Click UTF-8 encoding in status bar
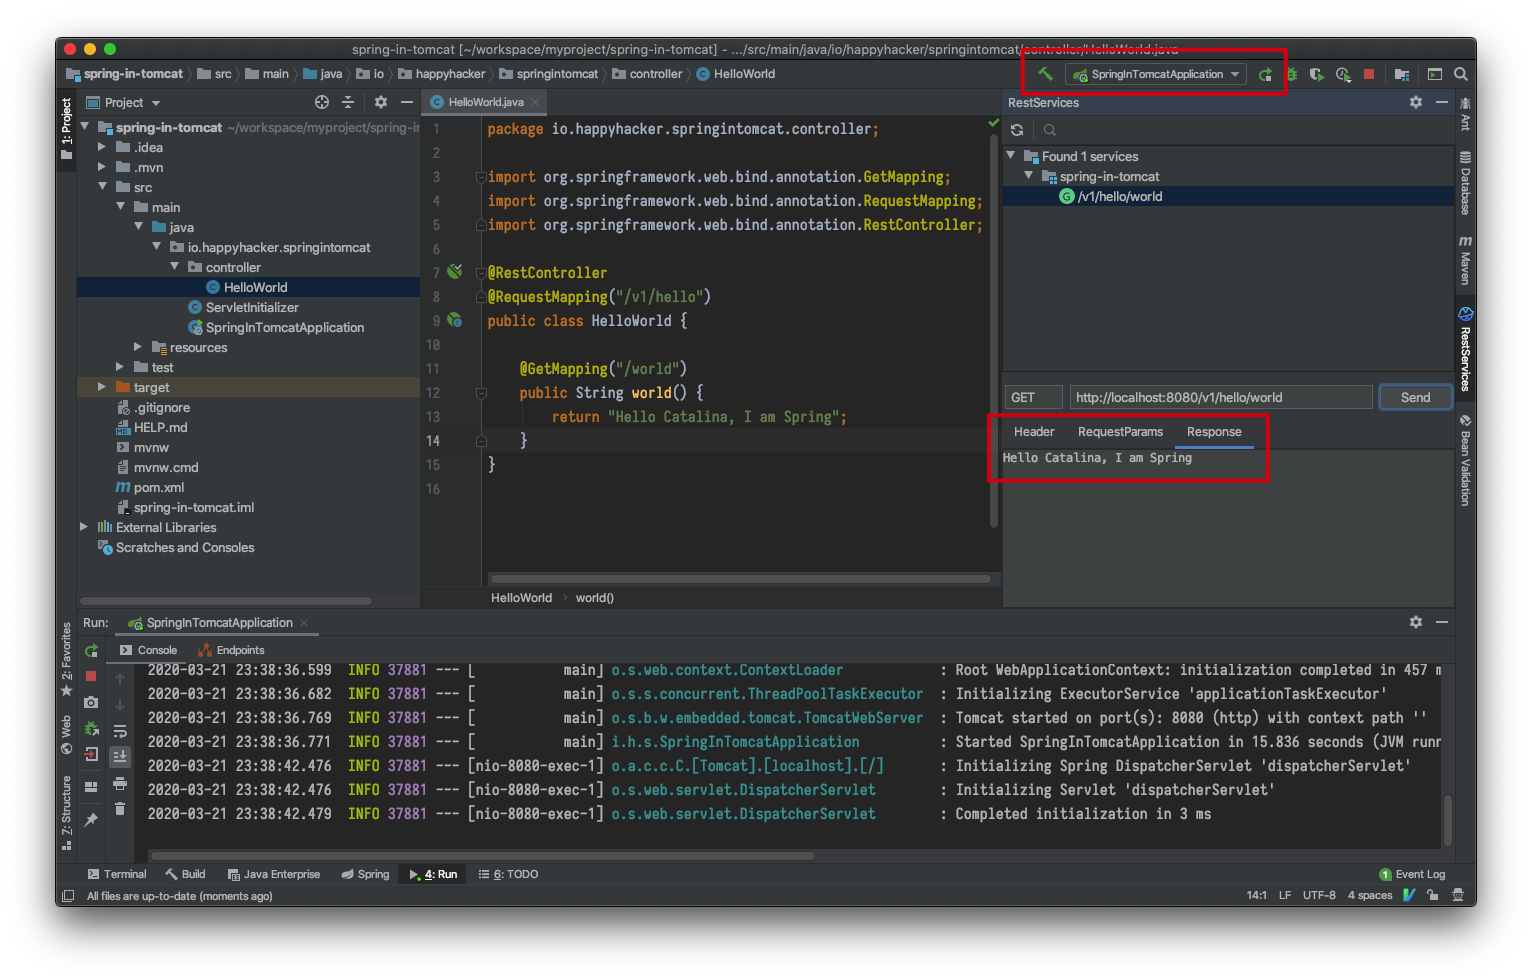 click(x=1319, y=895)
